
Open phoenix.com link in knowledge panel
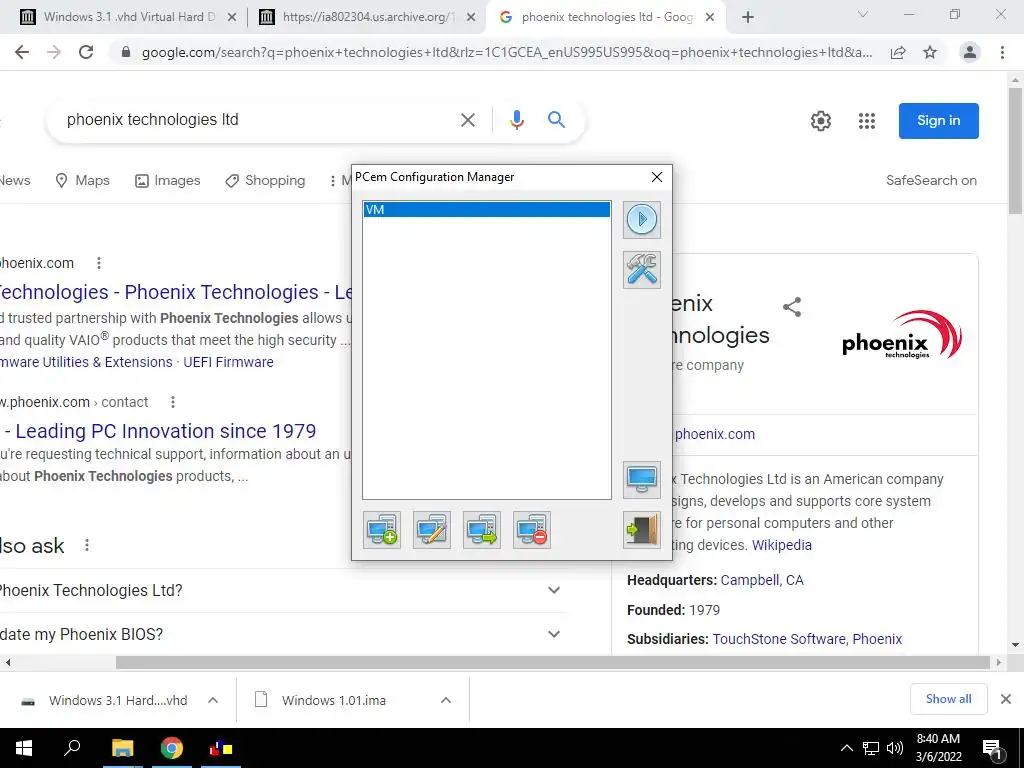714,434
